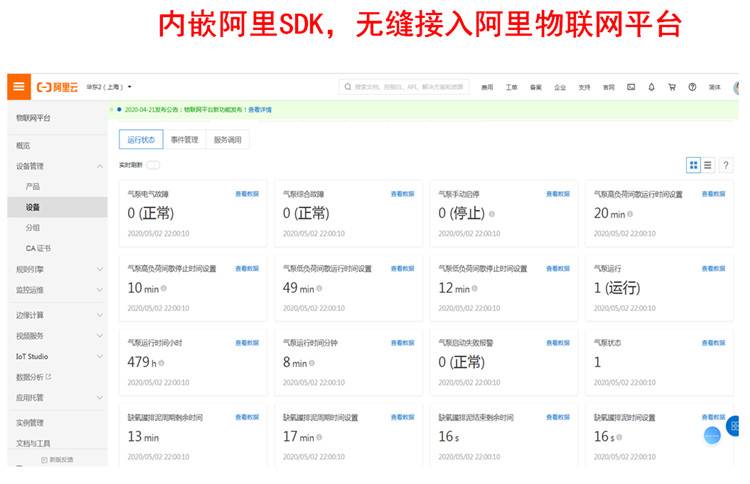Click the 新版反馈 feedback icon in sidebar
The height and width of the screenshot is (484, 750).
coord(44,460)
